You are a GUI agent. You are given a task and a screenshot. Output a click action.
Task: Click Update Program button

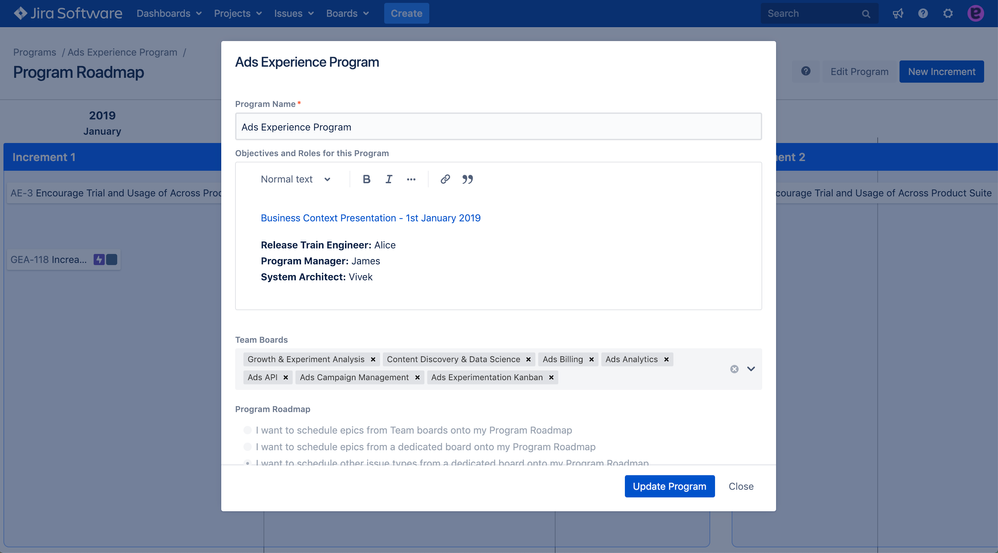(x=670, y=486)
